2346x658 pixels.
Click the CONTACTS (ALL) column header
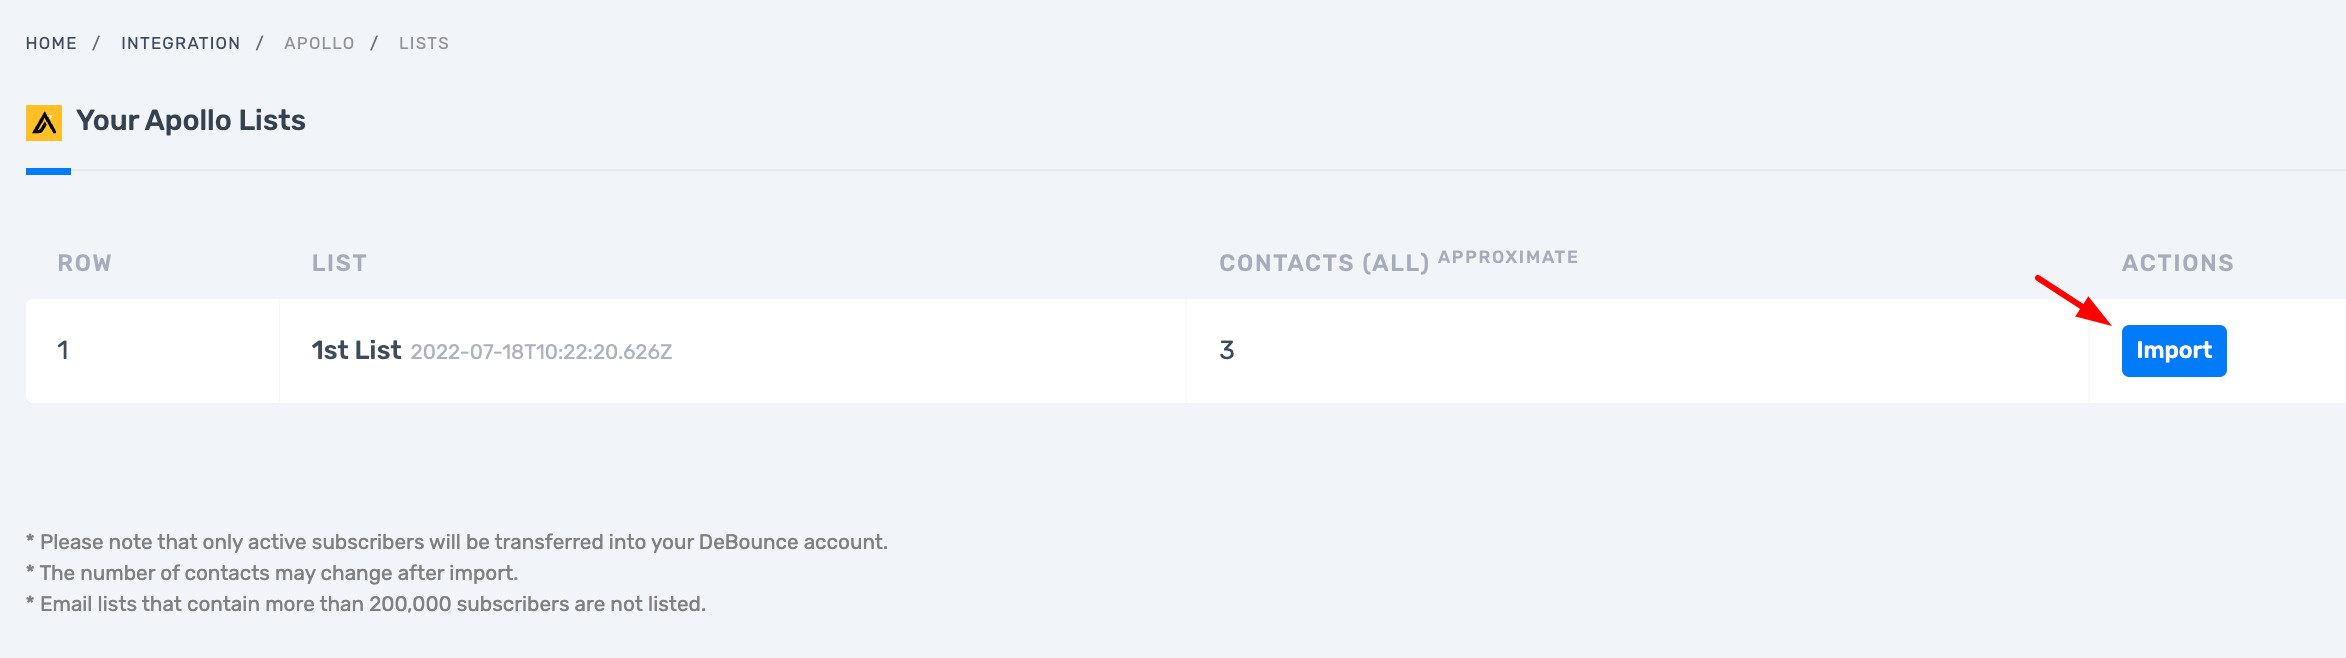coord(1324,263)
